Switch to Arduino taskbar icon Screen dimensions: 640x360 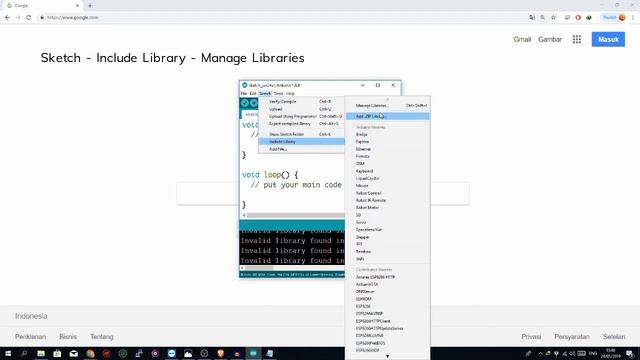253,353
